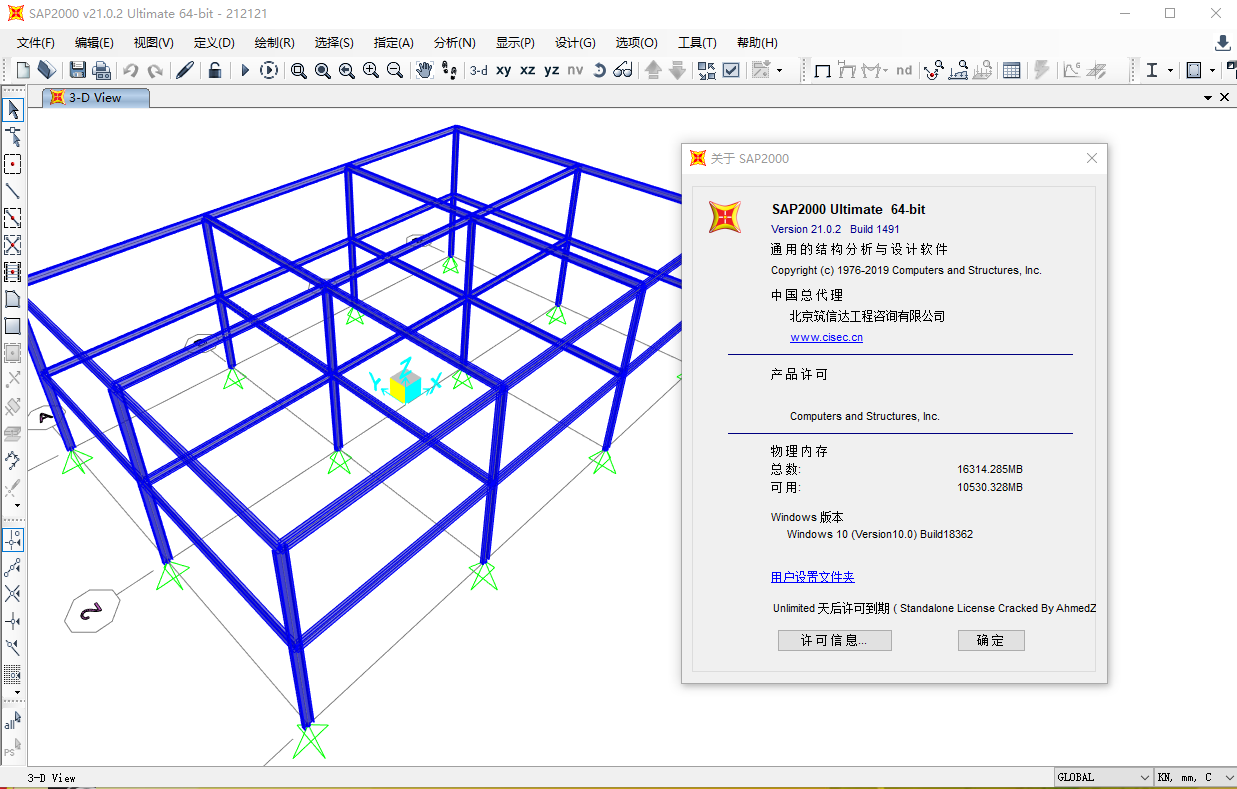
Task: Open the 帮助(H) menu
Action: 757,43
